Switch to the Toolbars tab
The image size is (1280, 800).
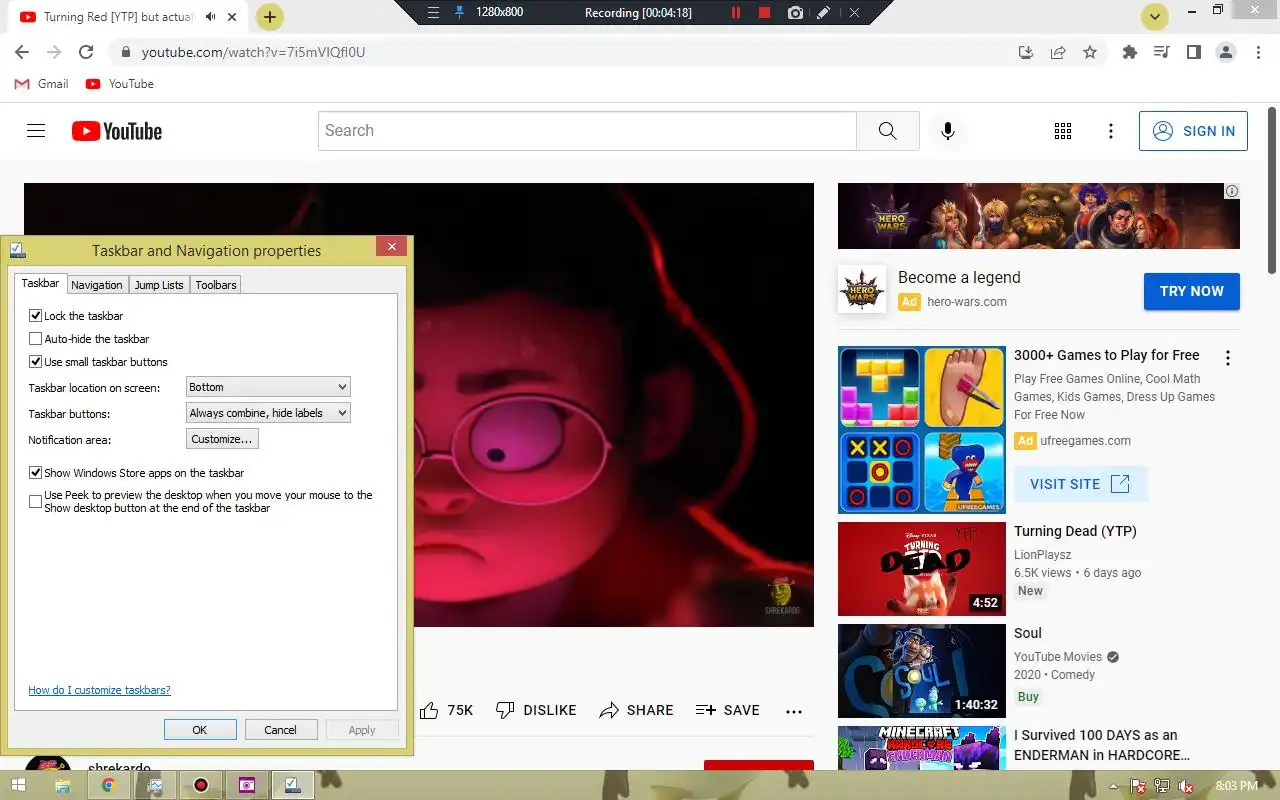coord(216,285)
